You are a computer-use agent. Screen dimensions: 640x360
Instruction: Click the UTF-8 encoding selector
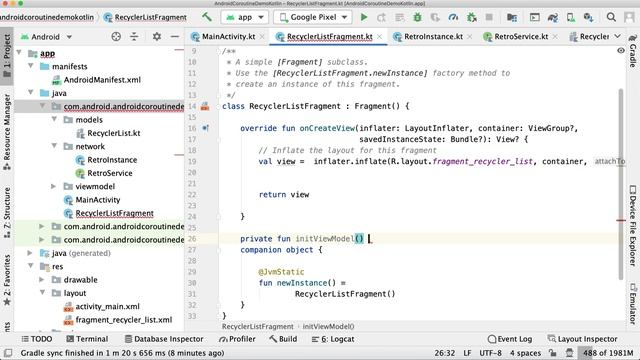[x=490, y=353]
